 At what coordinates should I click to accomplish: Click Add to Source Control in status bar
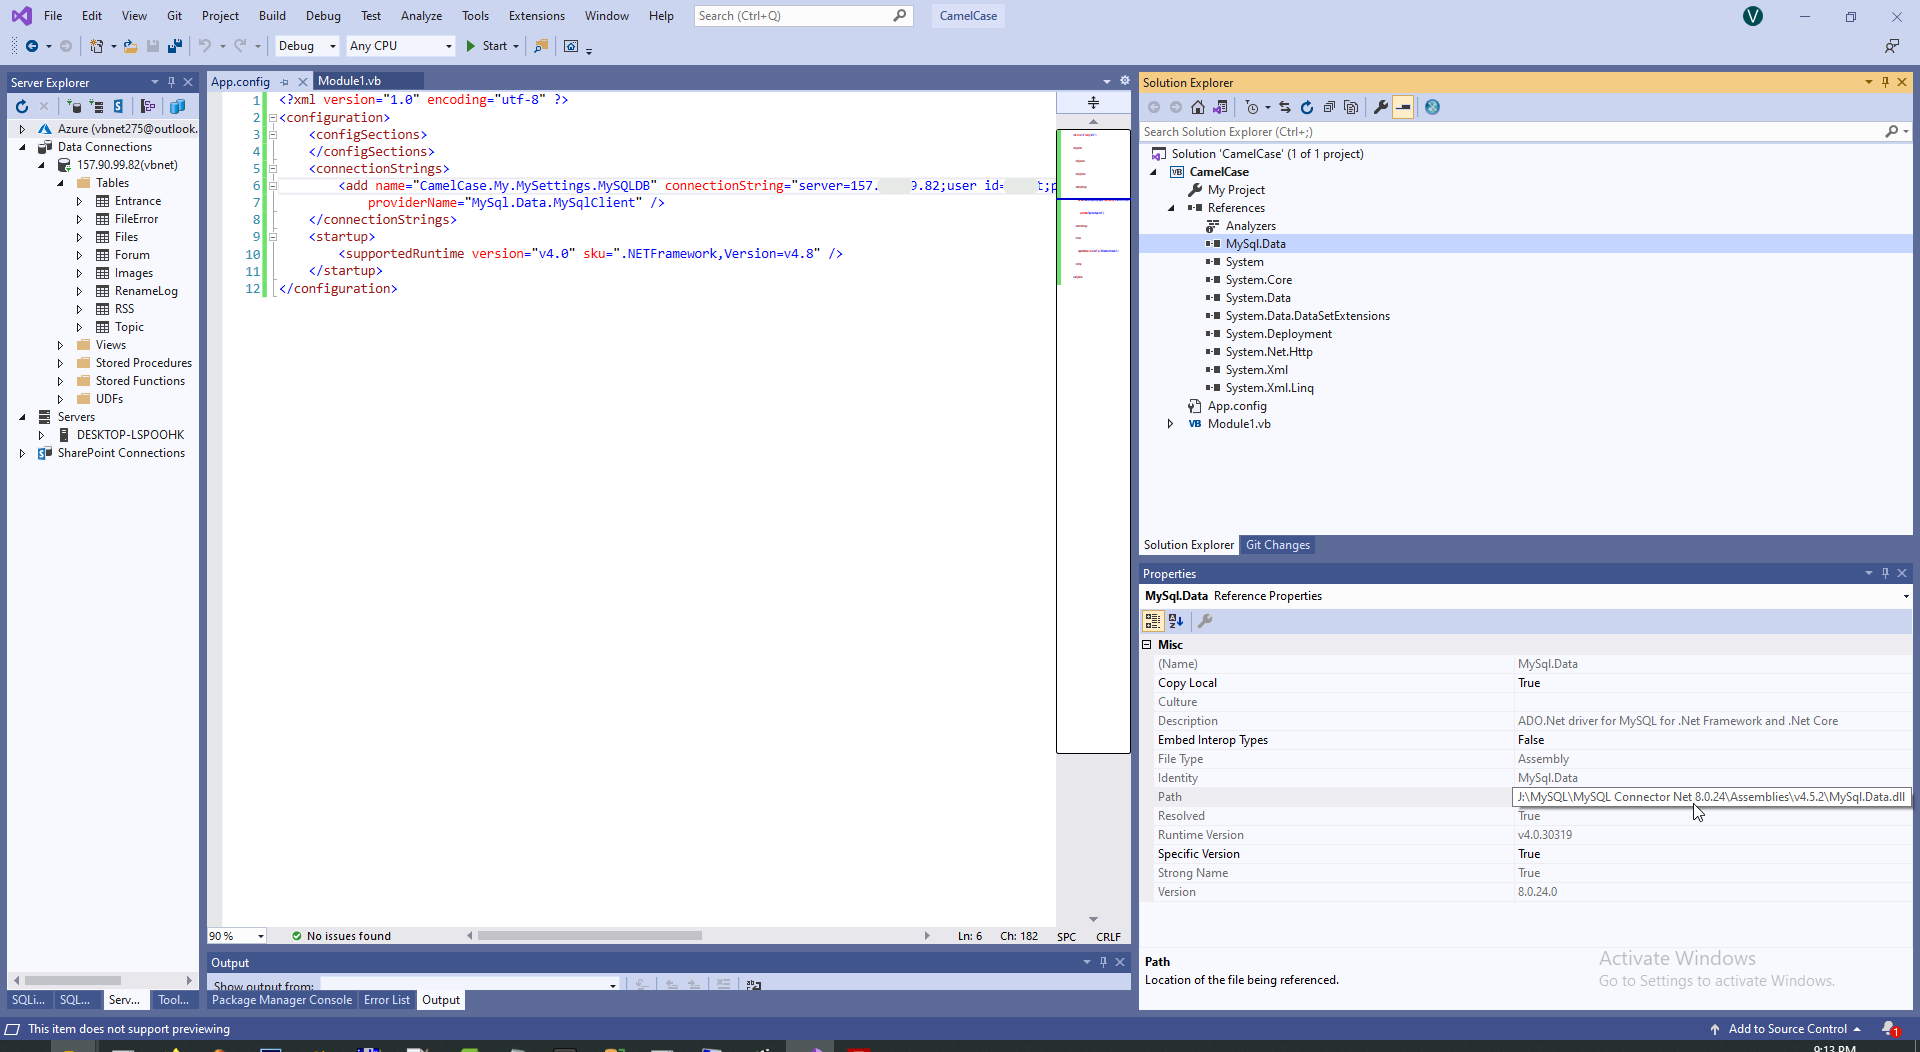1787,1029
